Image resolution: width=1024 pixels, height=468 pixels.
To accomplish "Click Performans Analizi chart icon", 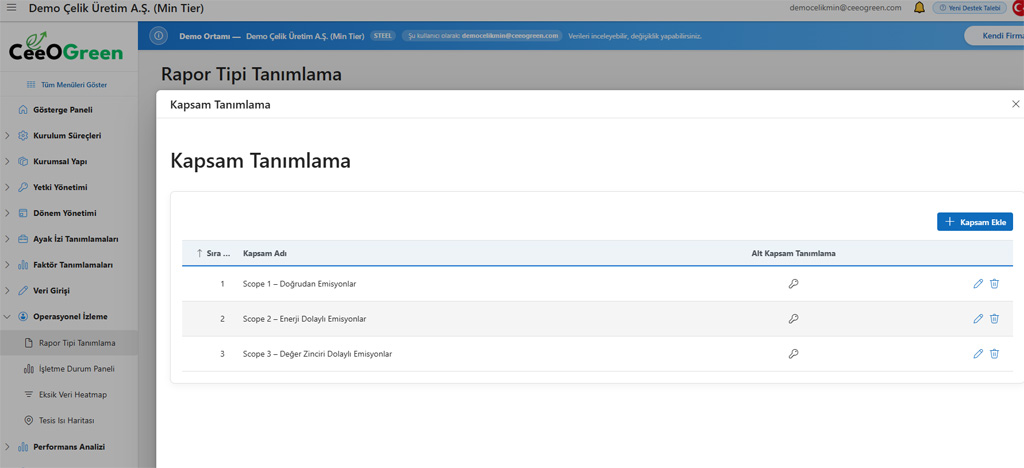I will [23, 447].
